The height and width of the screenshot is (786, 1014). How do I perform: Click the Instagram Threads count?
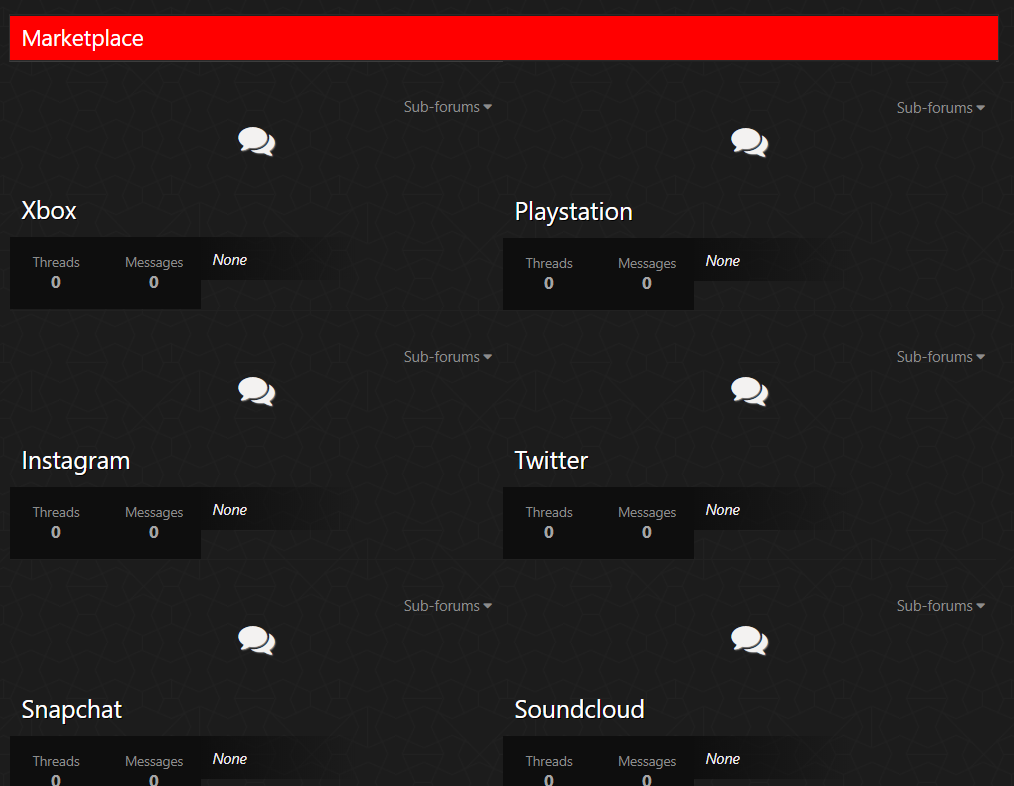[56, 532]
